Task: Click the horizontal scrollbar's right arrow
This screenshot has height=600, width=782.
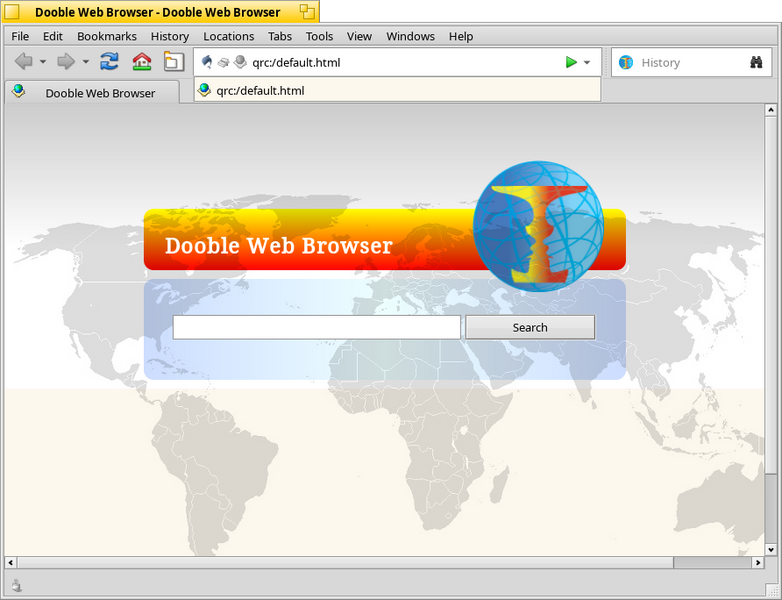Action: [757, 563]
